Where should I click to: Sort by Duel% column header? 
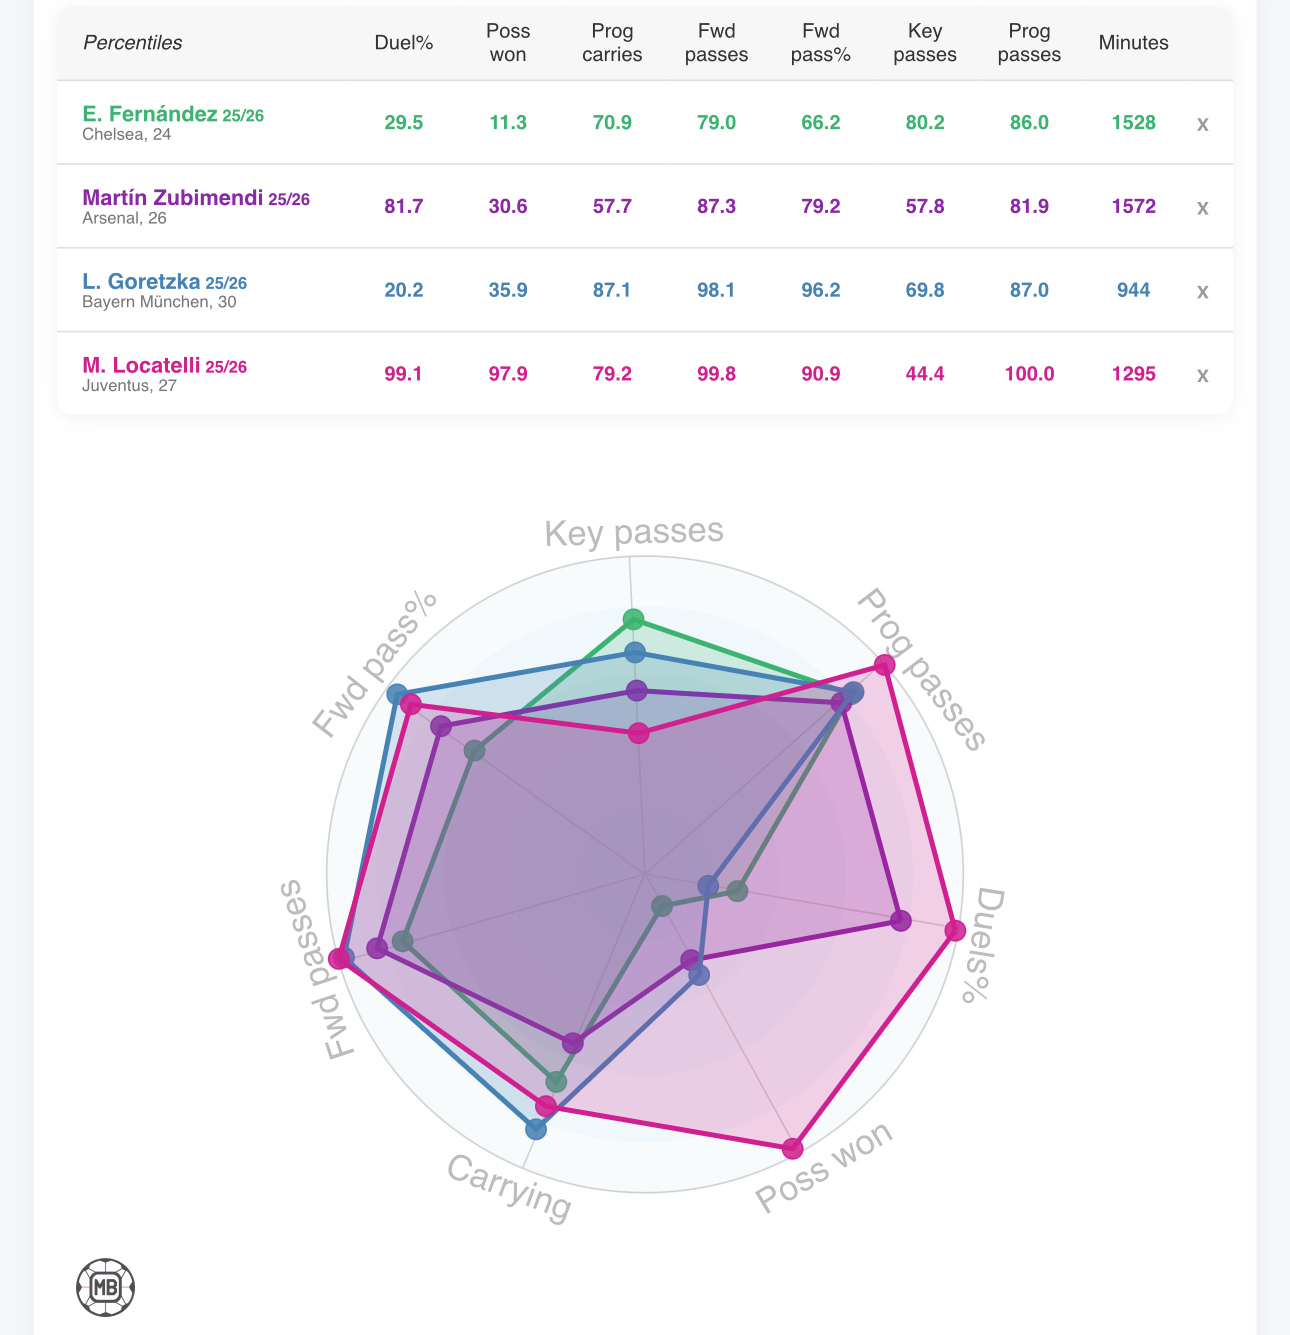pos(403,43)
